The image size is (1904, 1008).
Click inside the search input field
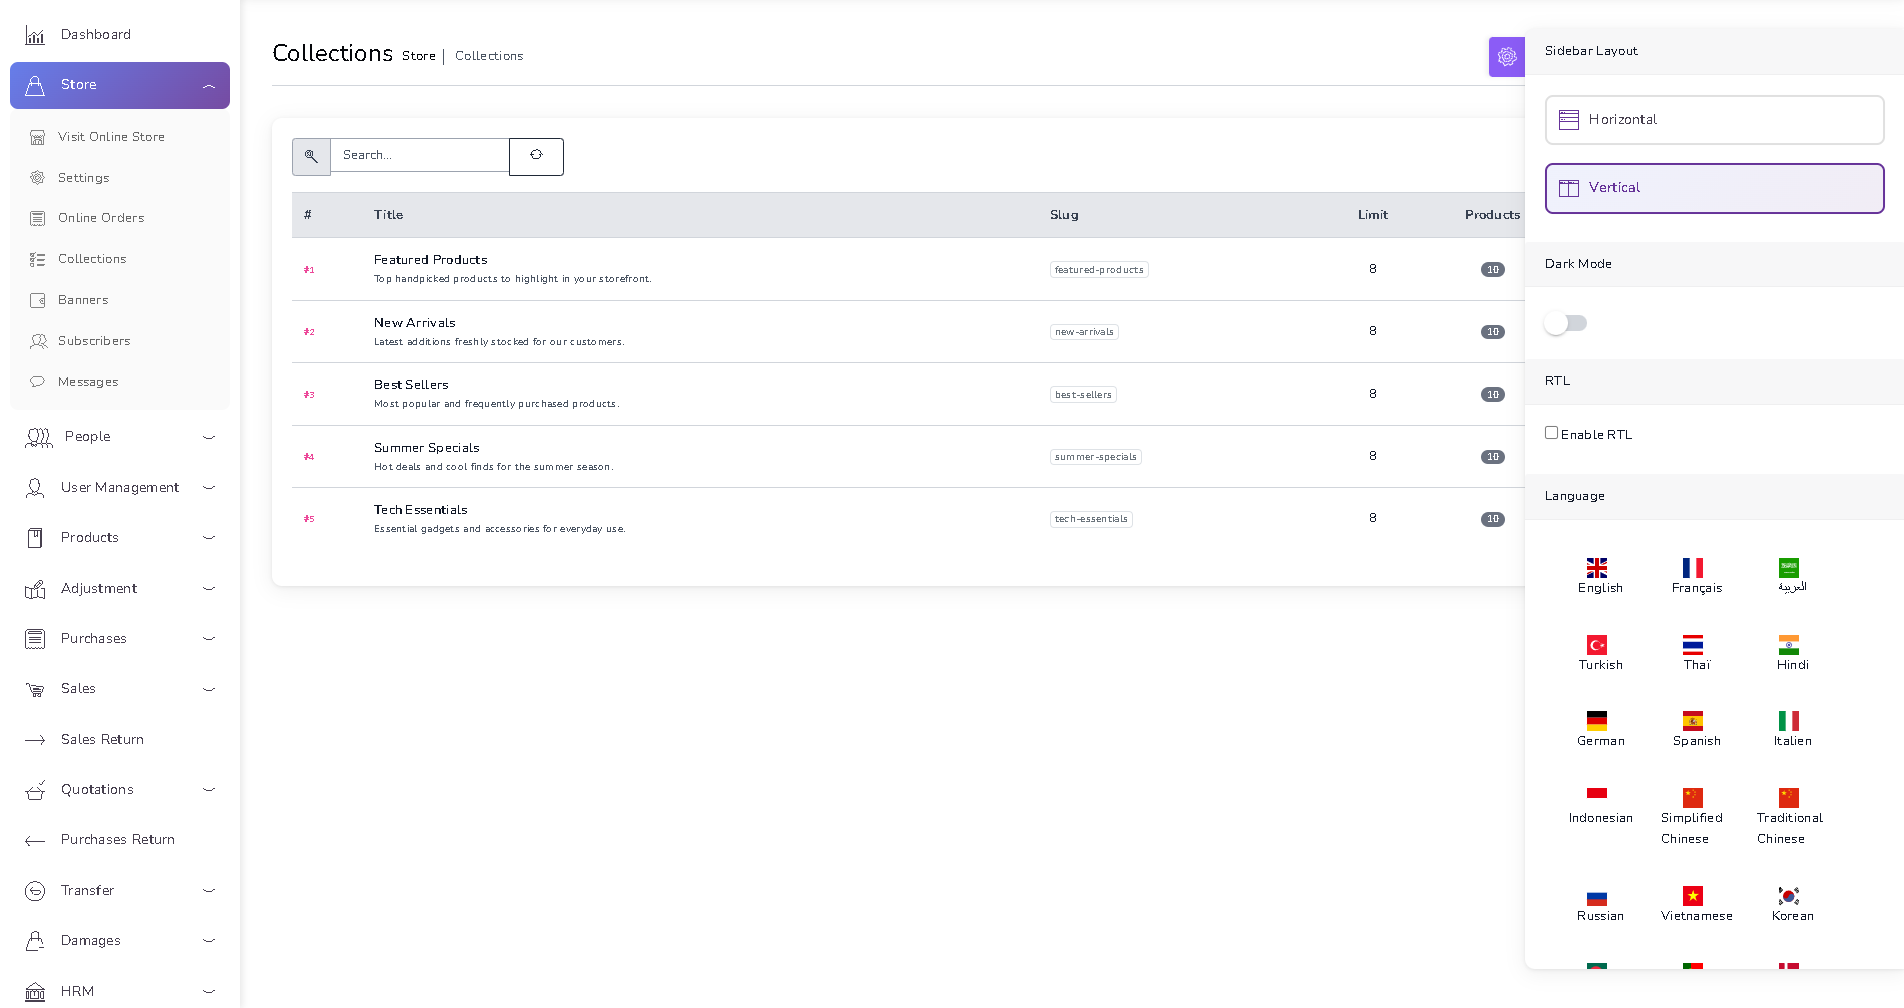(x=420, y=155)
